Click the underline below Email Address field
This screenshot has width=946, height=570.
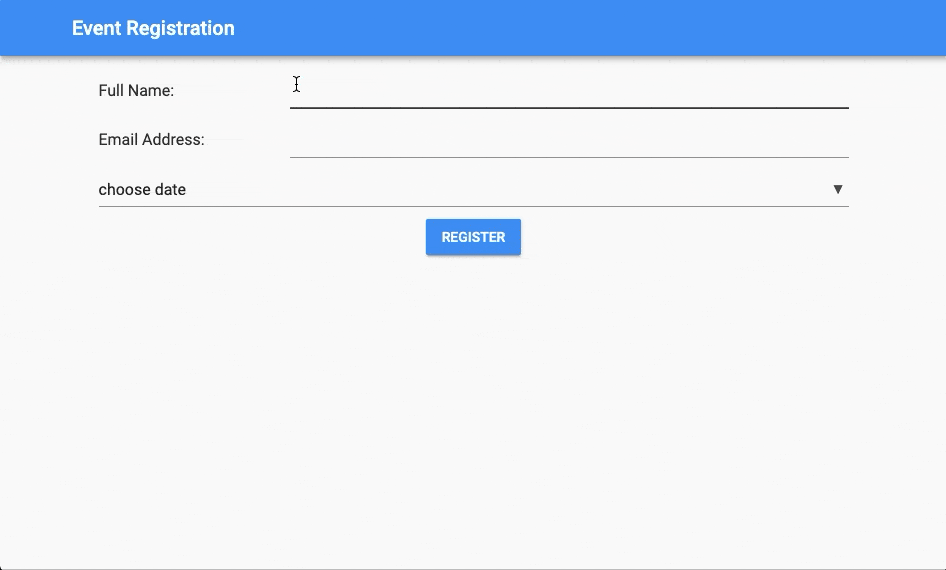point(568,156)
